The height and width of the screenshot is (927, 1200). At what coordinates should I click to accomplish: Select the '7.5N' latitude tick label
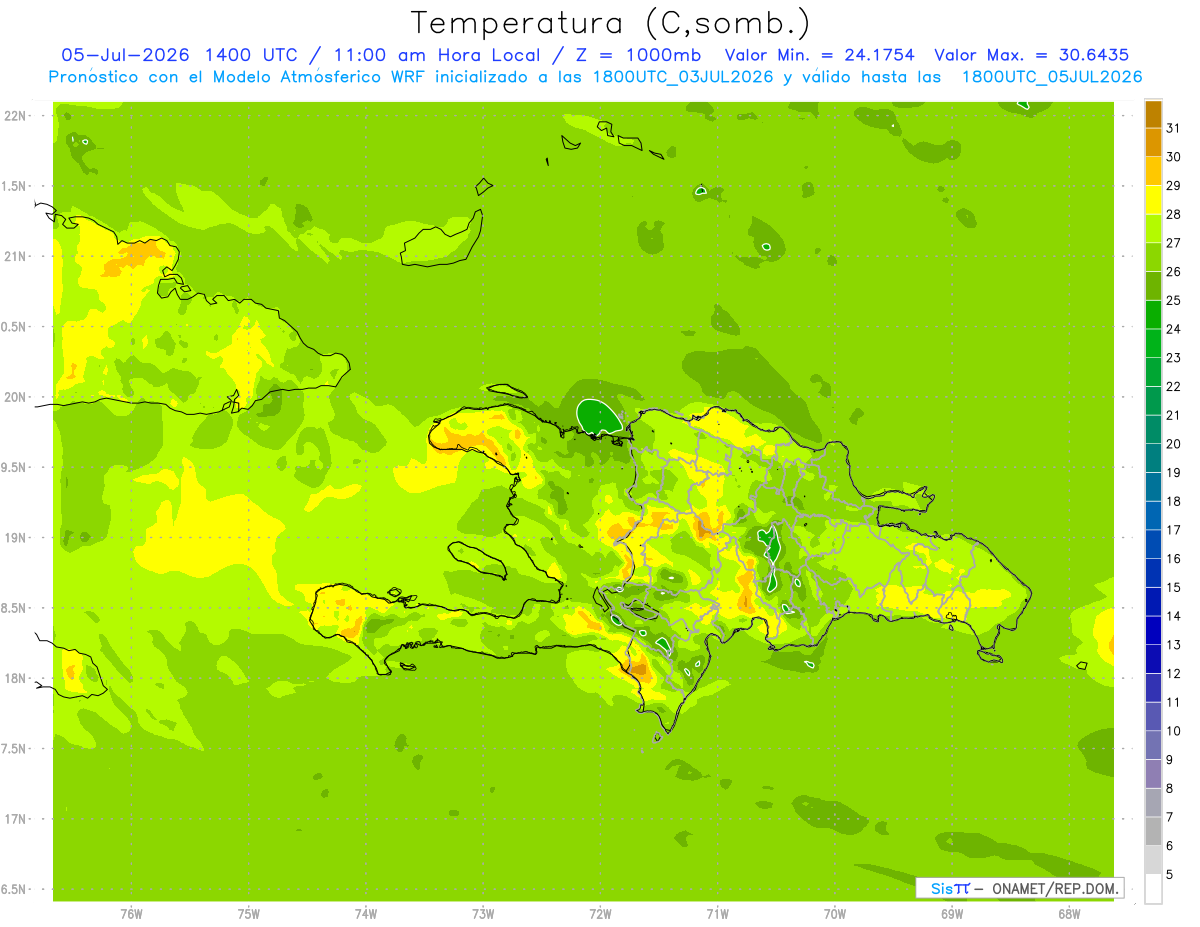(x=15, y=748)
